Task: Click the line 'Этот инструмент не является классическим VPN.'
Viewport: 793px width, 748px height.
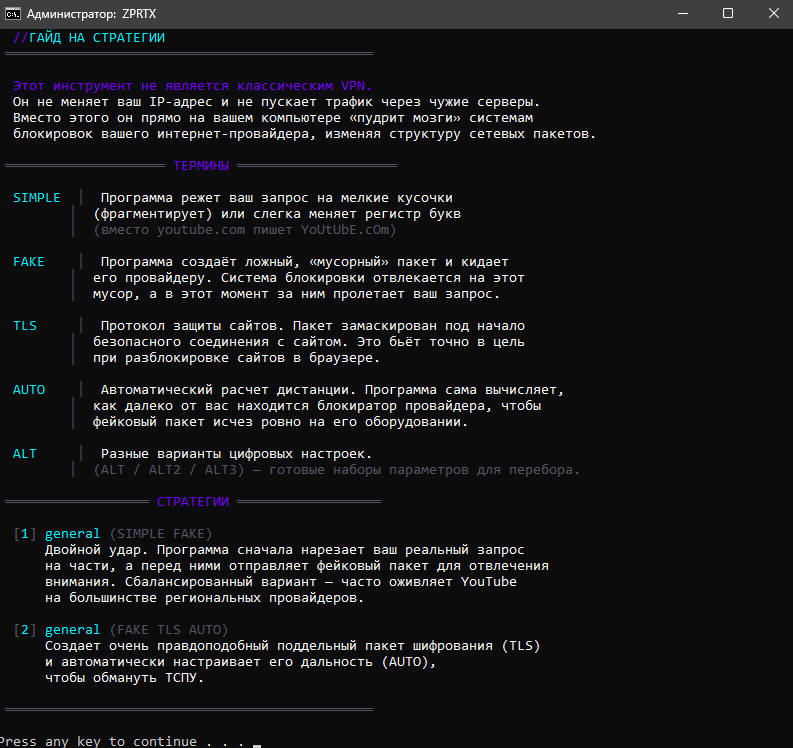Action: click(192, 86)
